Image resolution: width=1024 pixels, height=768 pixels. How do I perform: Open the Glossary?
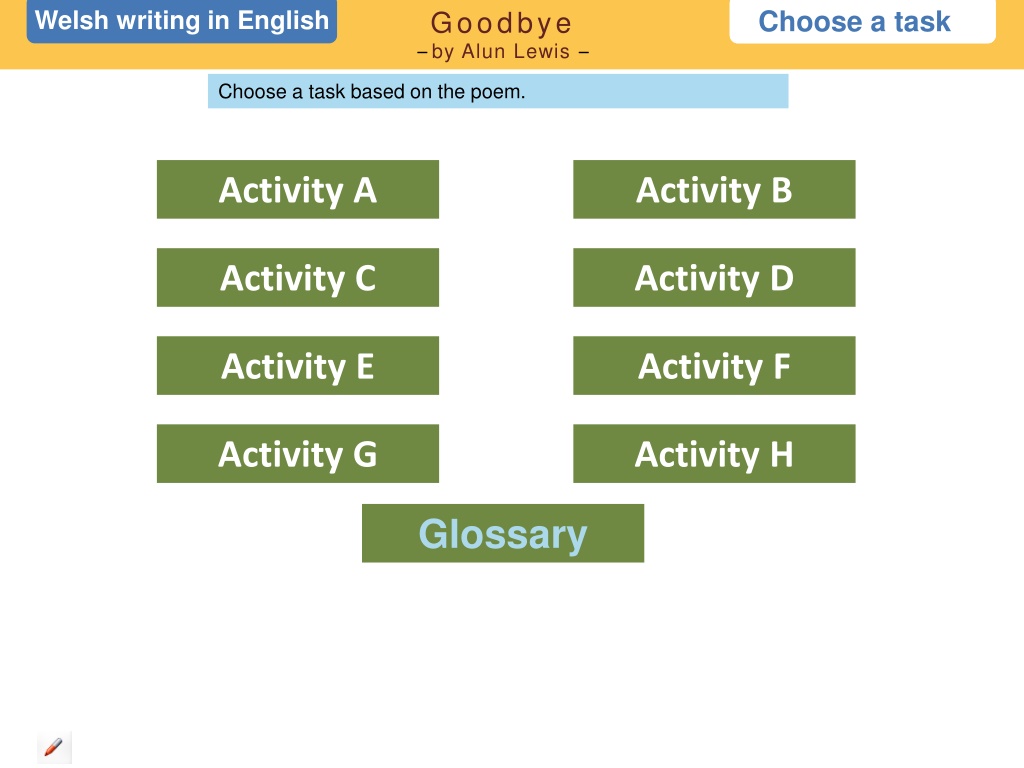click(502, 534)
